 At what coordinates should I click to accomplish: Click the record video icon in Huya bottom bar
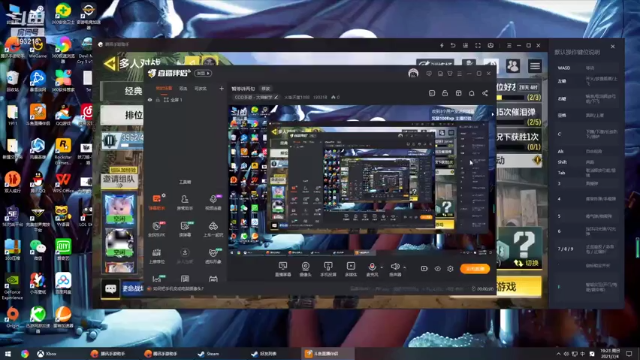(424, 269)
